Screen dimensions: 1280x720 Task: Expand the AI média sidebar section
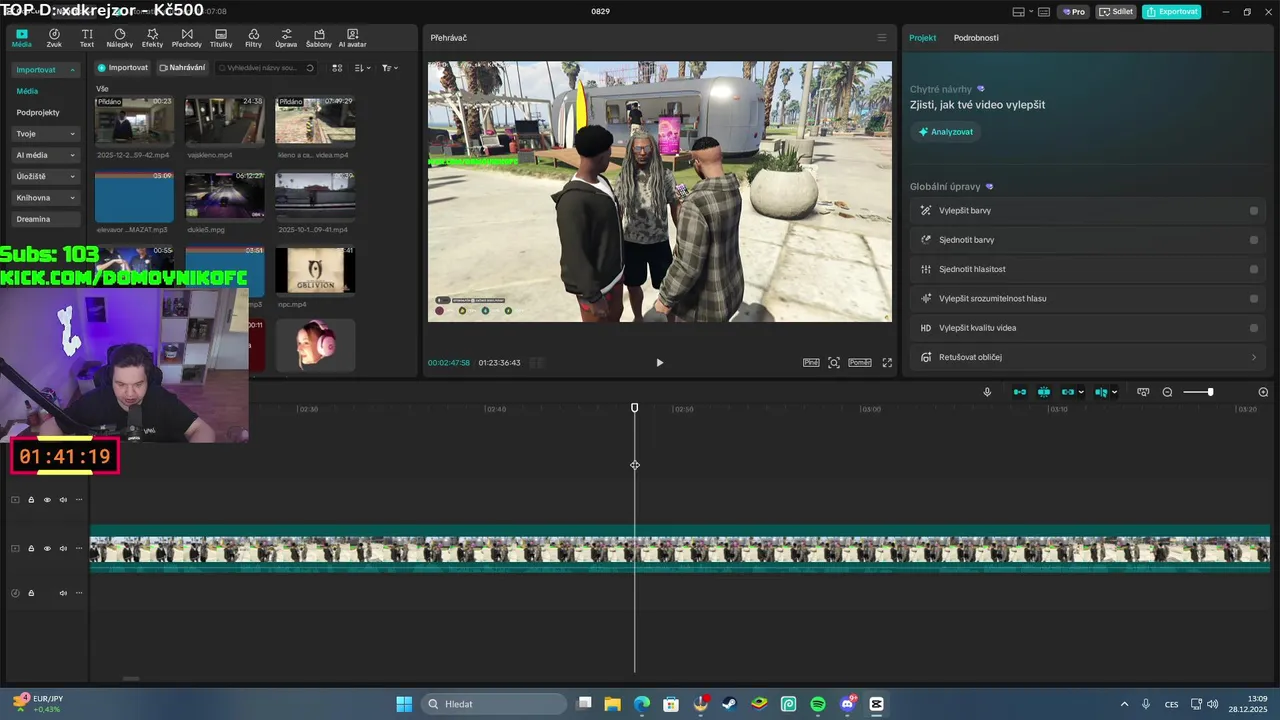pos(72,155)
